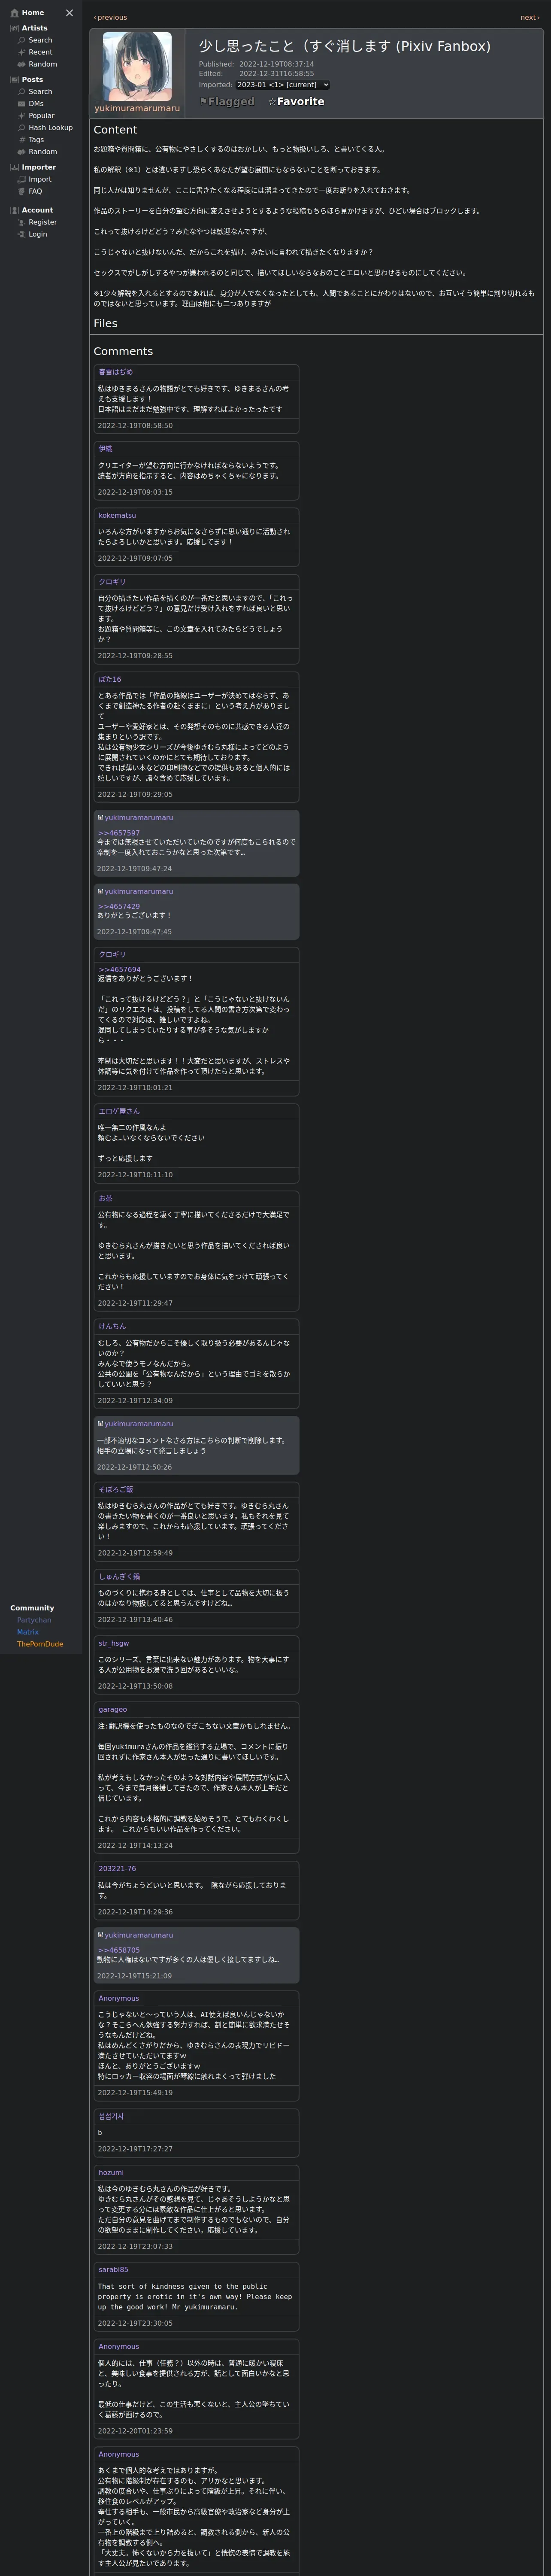
Task: Follow reply reference >>4657597
Action: [x=119, y=833]
